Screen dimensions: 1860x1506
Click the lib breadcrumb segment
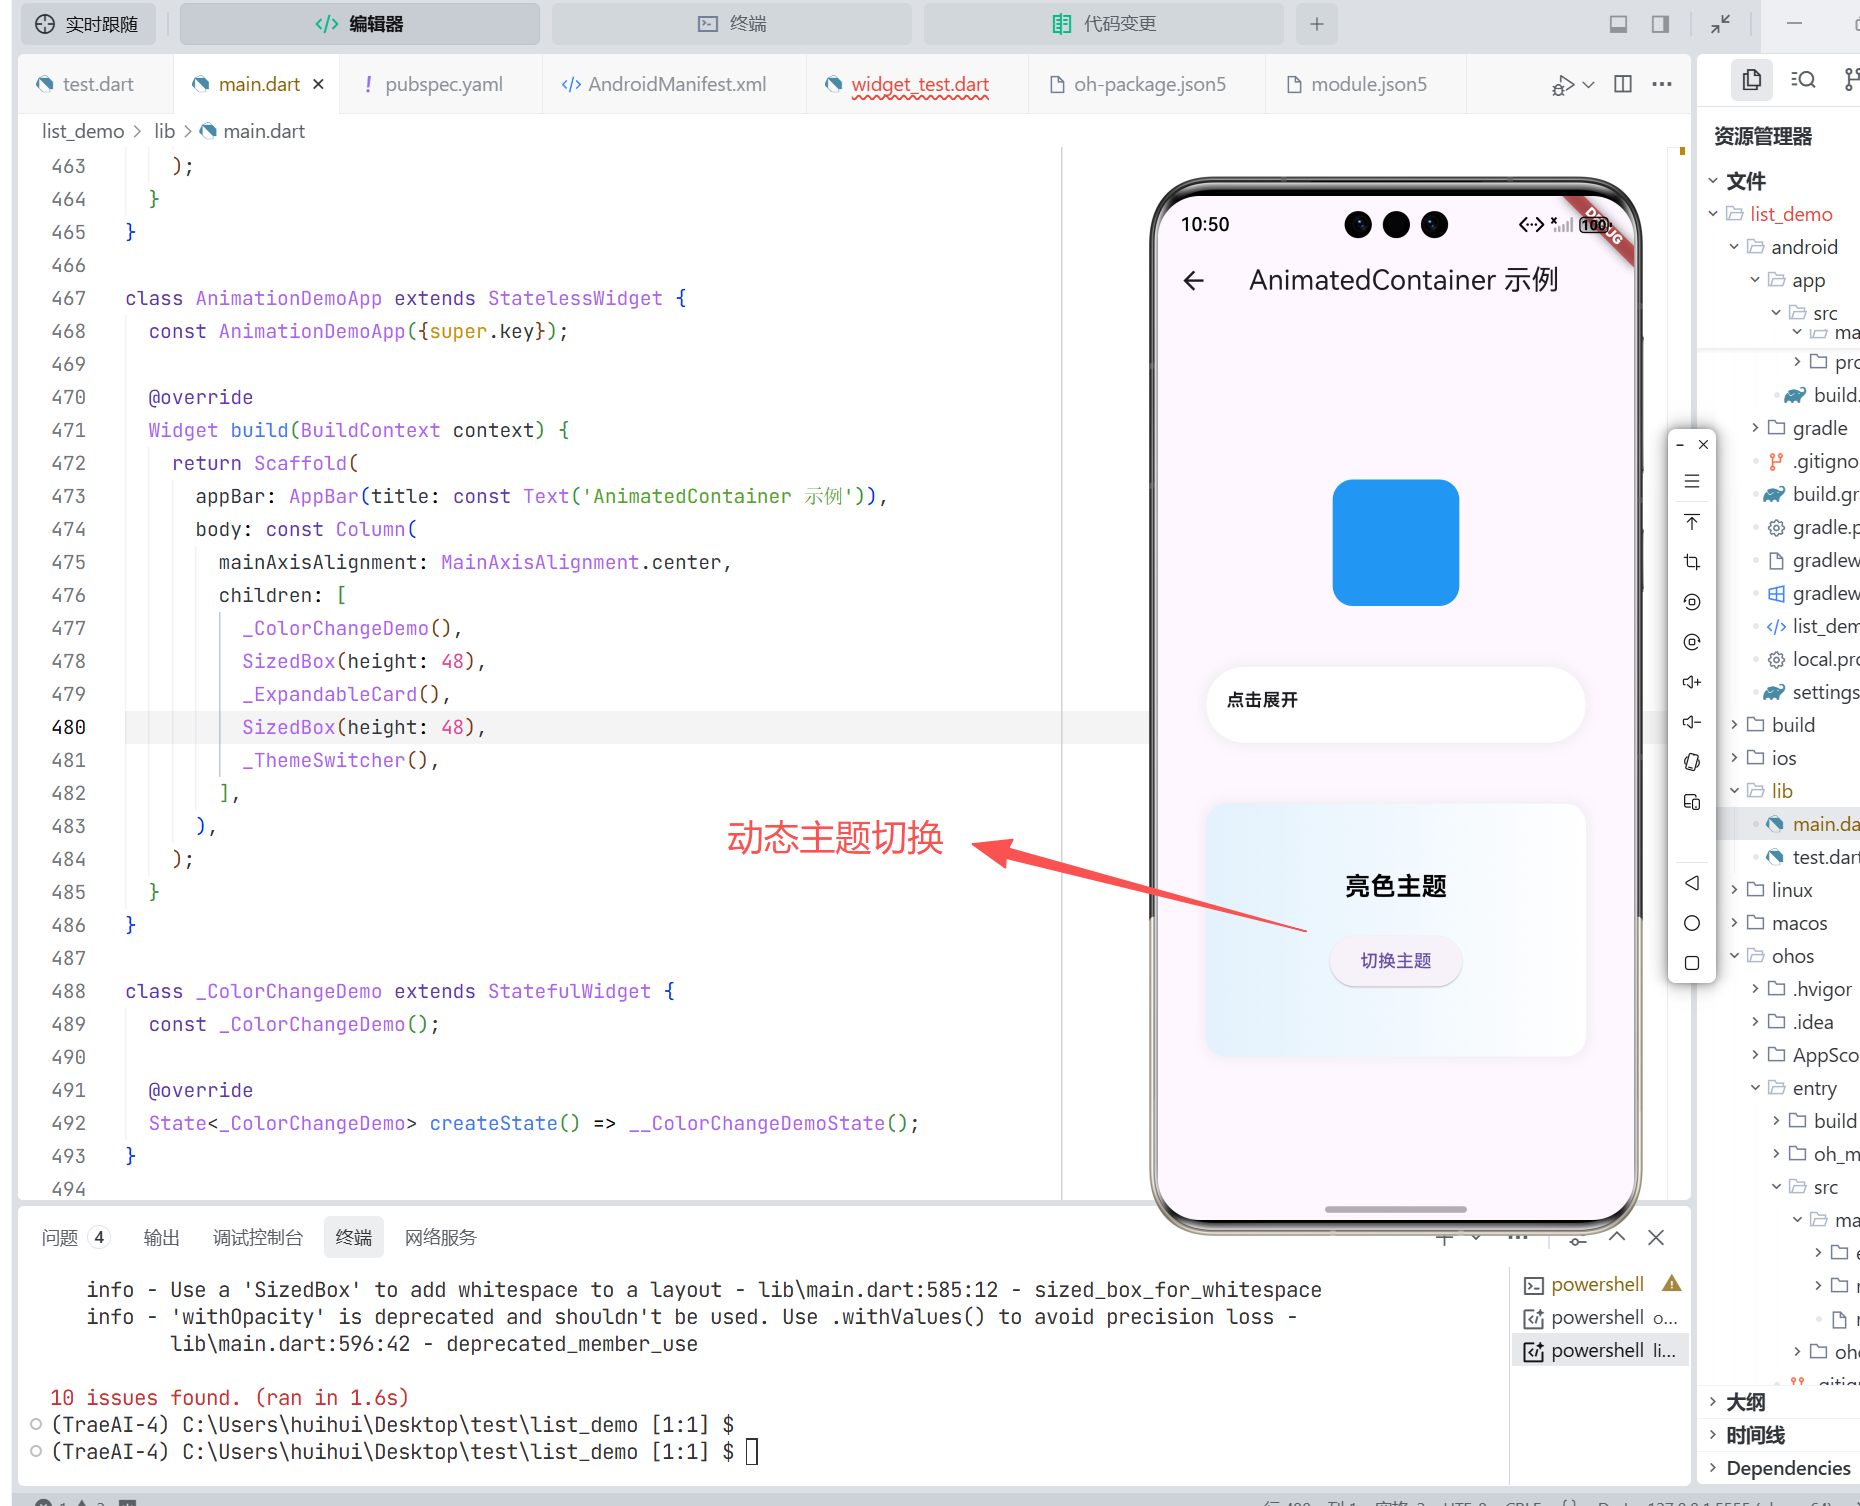point(165,131)
